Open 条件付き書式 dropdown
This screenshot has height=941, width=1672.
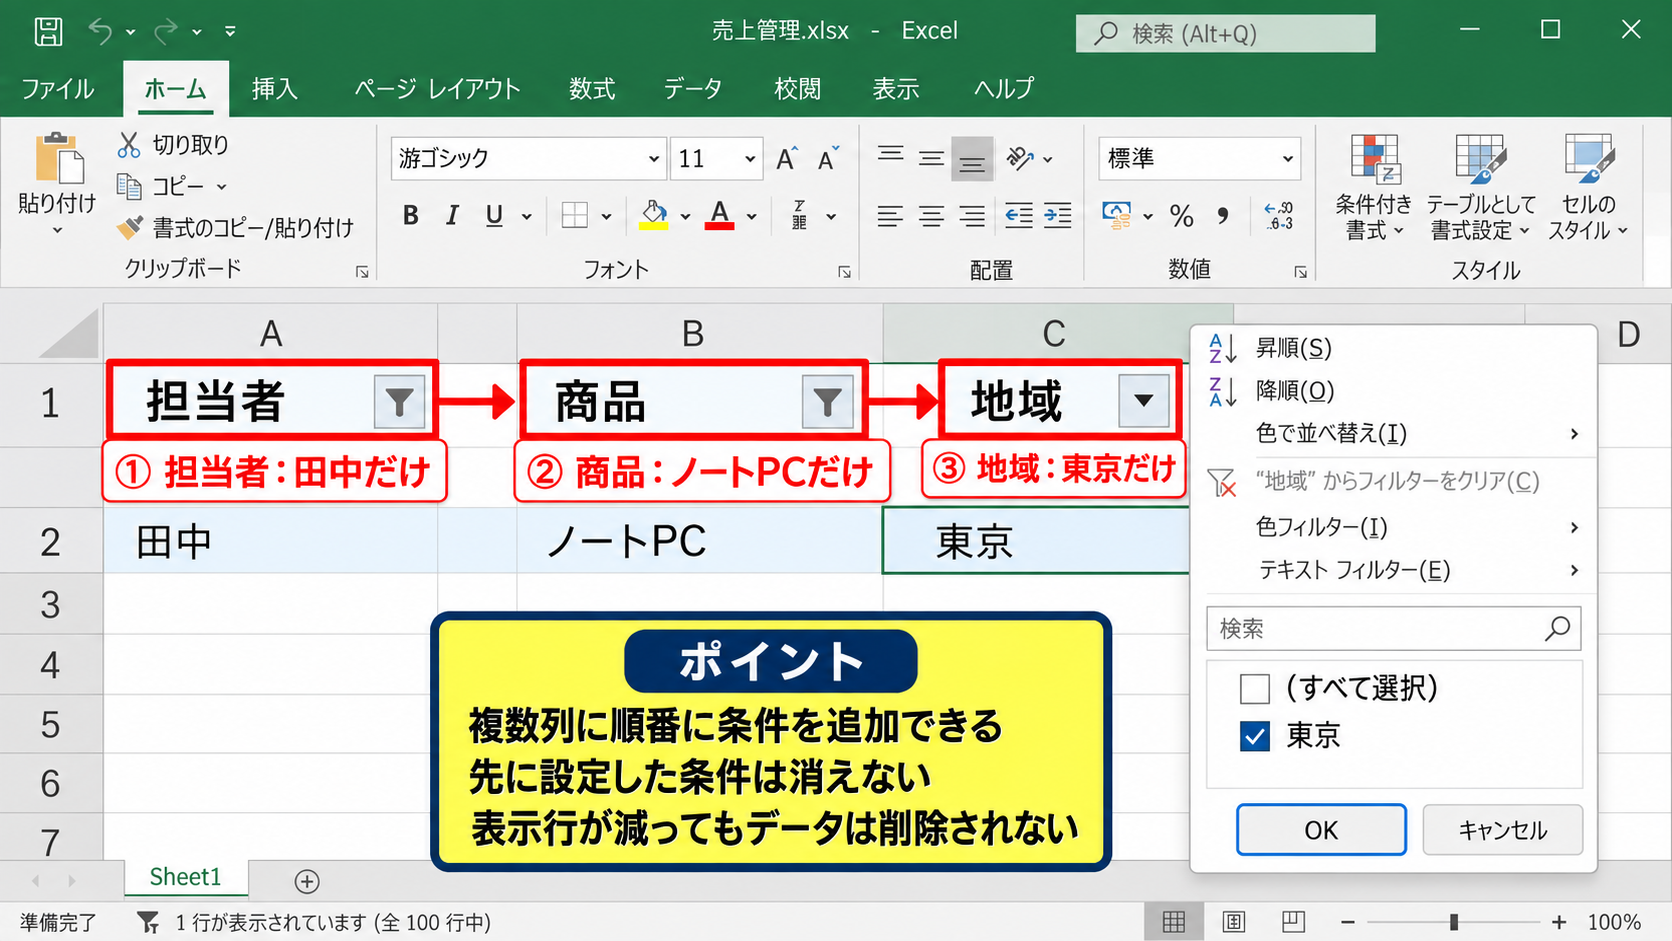[1374, 190]
